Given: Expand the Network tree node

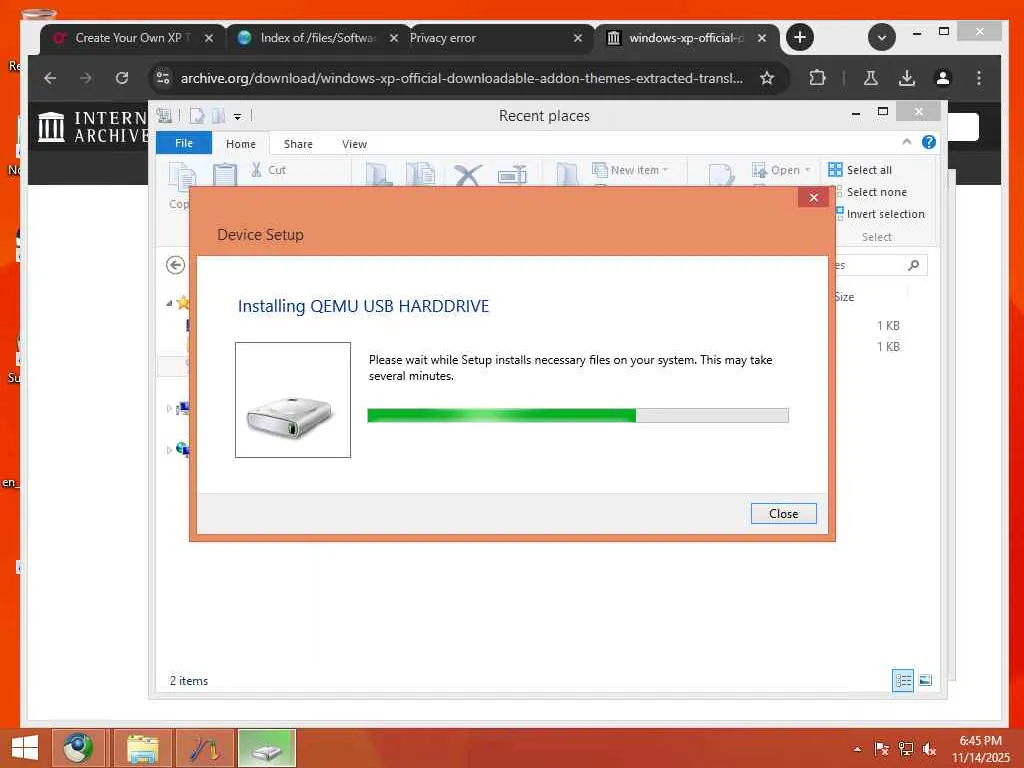Looking at the screenshot, I should 169,450.
